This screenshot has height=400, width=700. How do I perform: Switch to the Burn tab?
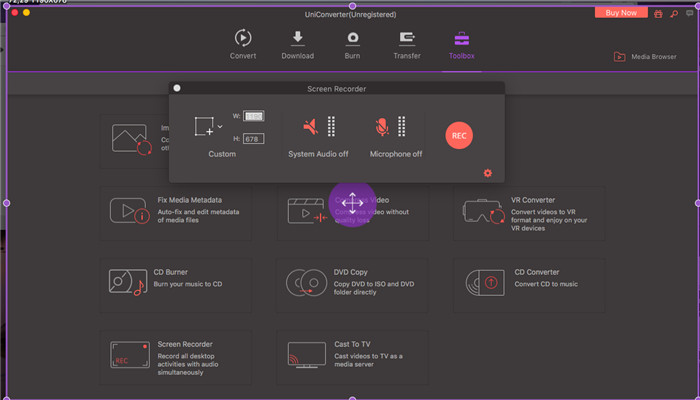point(352,44)
